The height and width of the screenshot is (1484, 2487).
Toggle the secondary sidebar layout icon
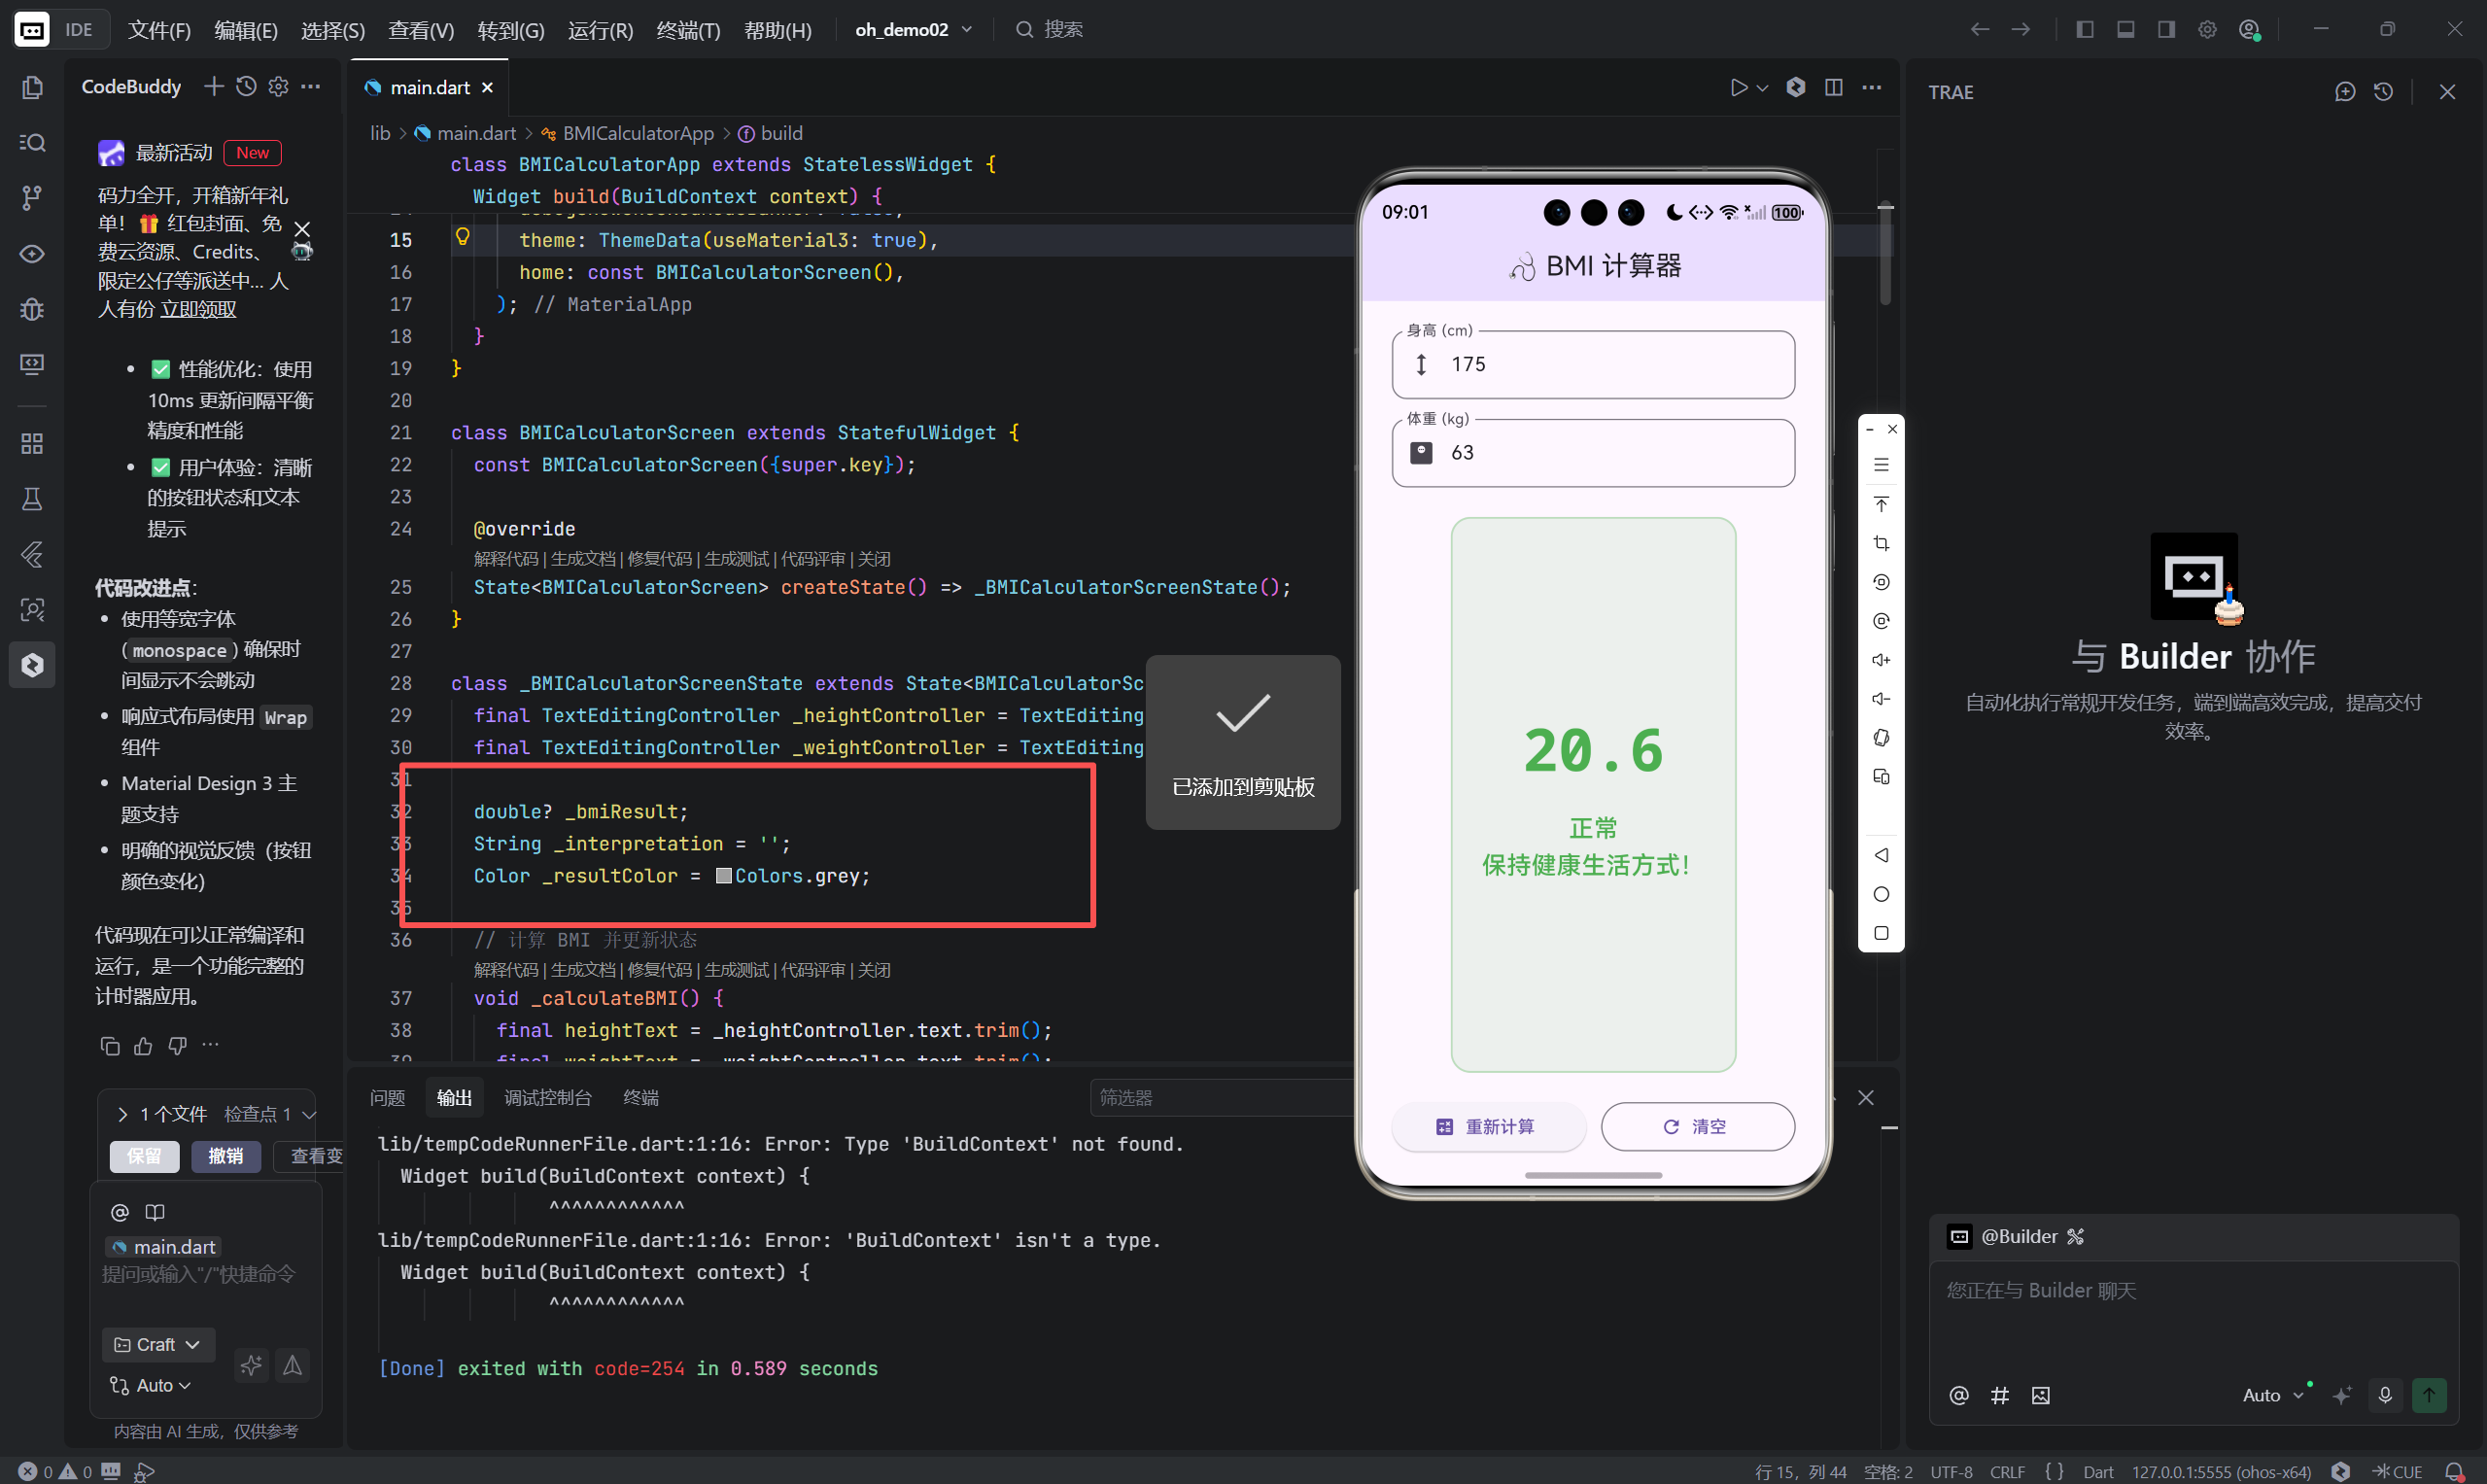click(x=2166, y=30)
